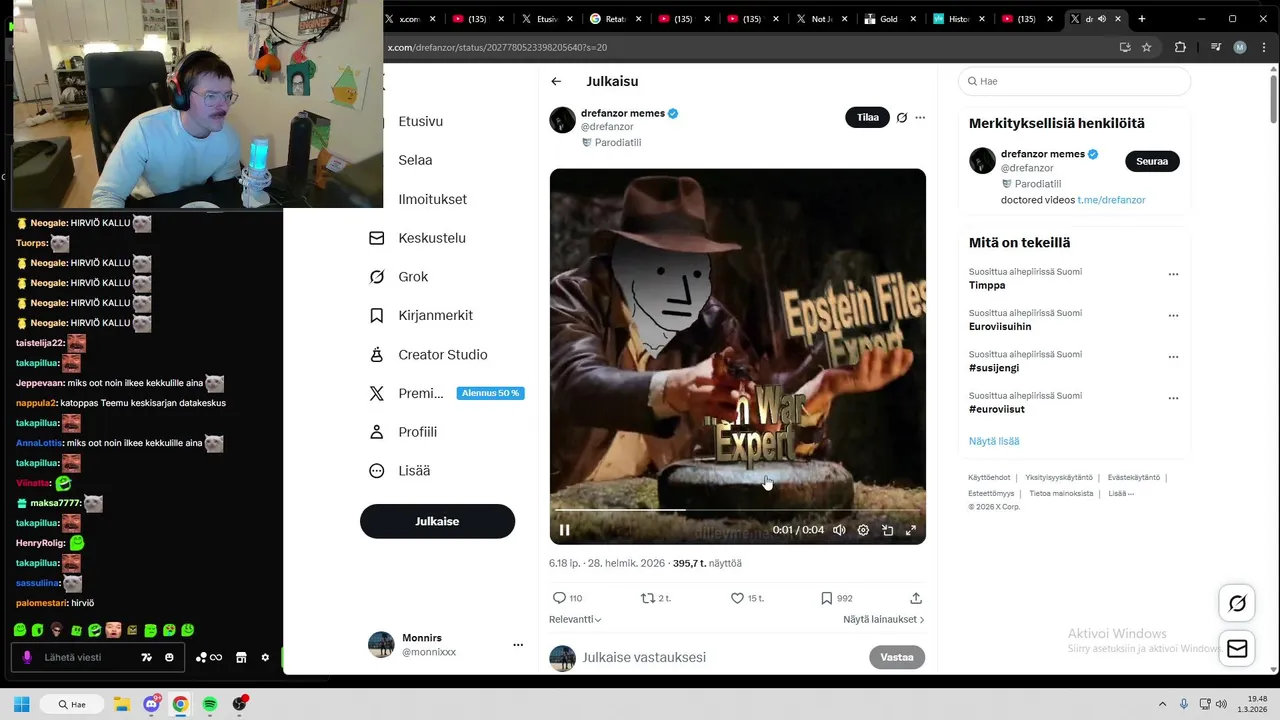
Task: Open the floating Grok button
Action: (x=1237, y=603)
